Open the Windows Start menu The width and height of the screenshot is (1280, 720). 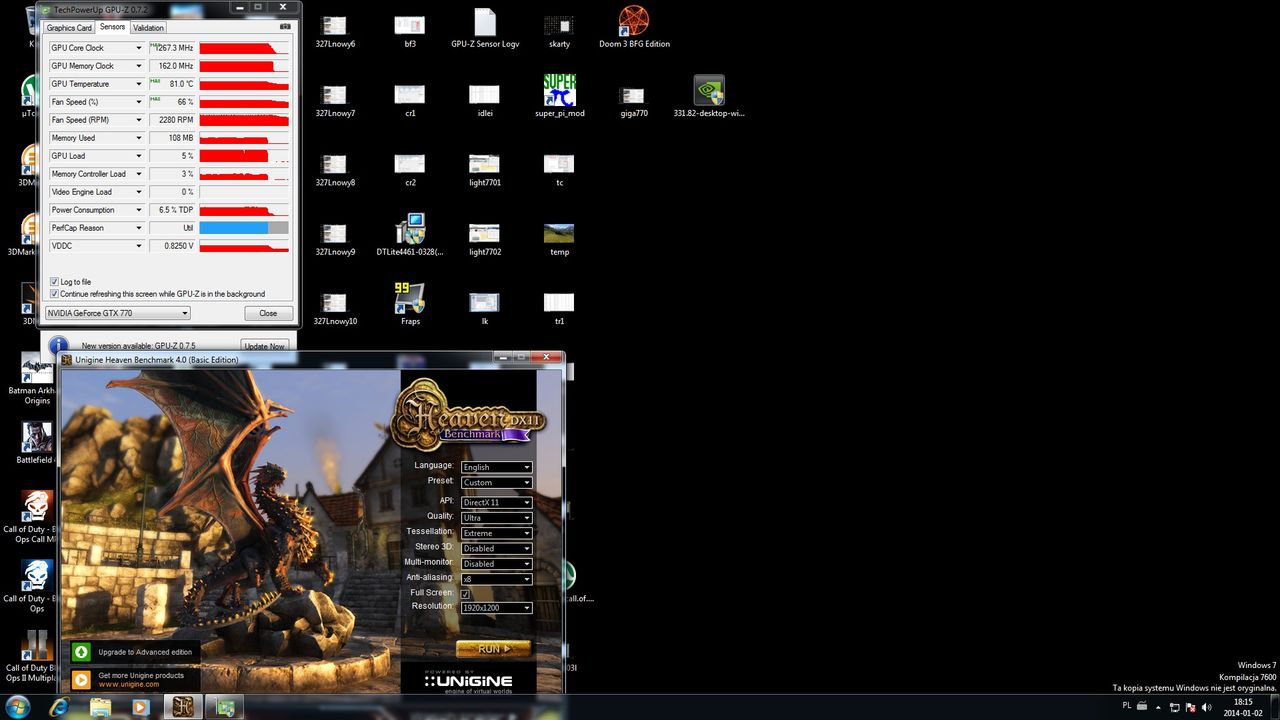[x=20, y=707]
